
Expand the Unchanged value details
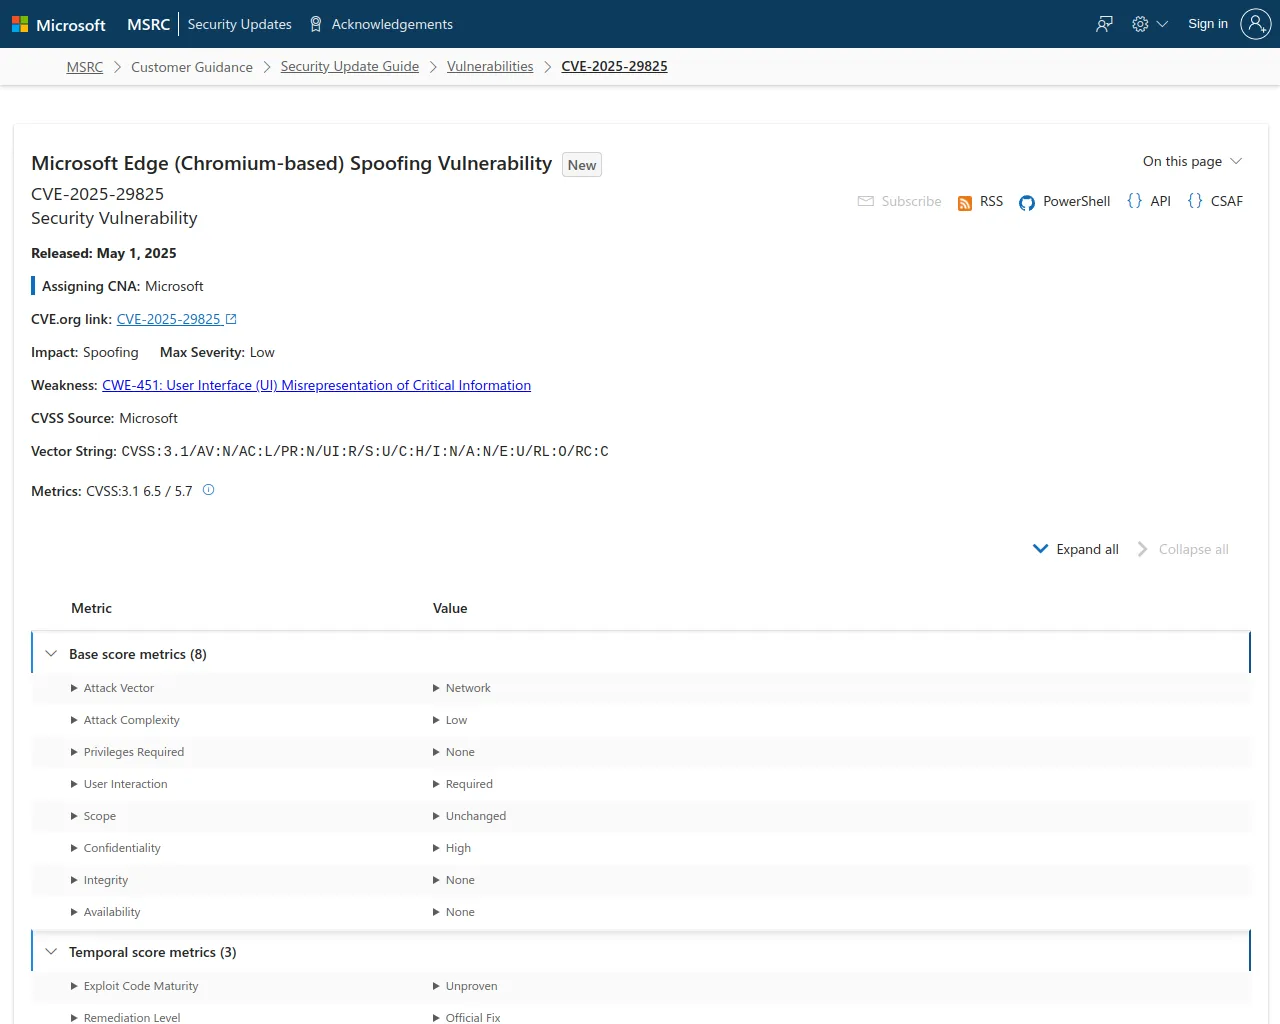(469, 816)
